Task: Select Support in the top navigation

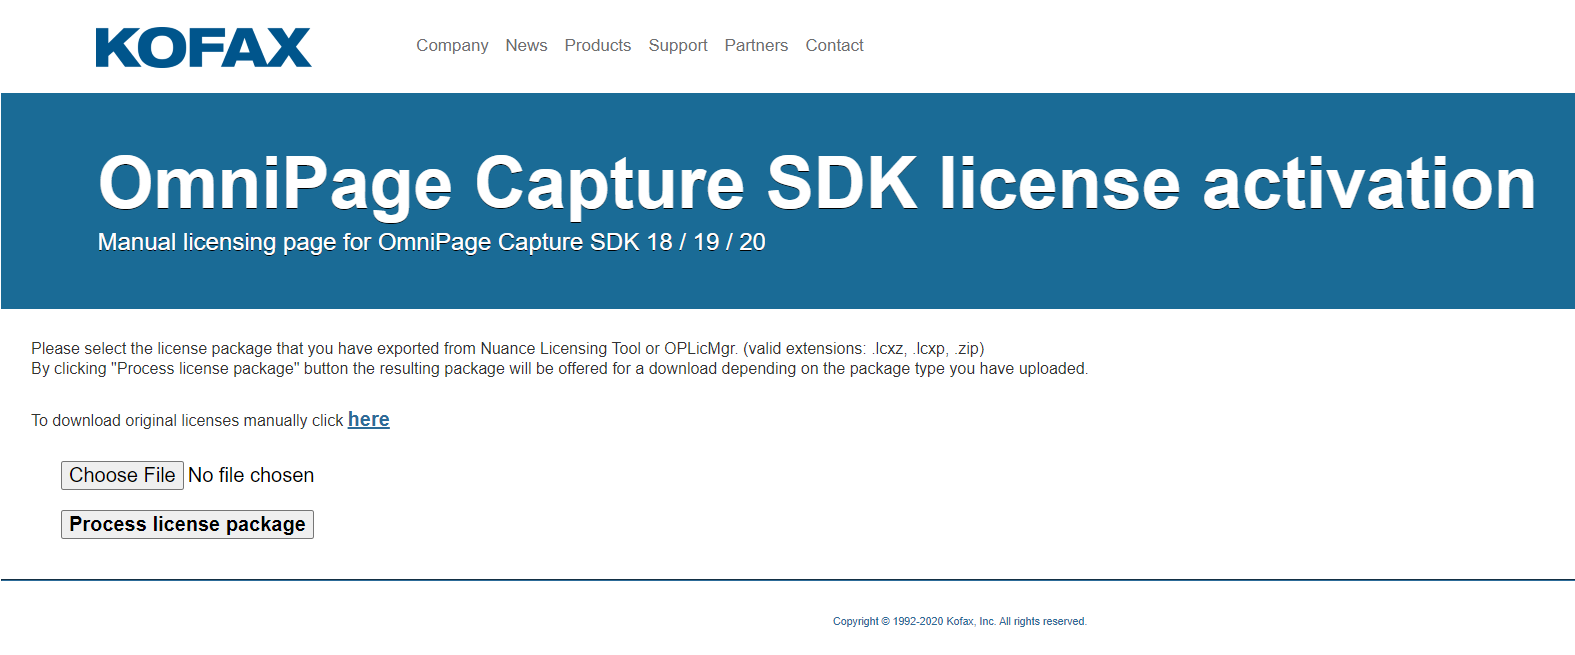Action: [678, 45]
